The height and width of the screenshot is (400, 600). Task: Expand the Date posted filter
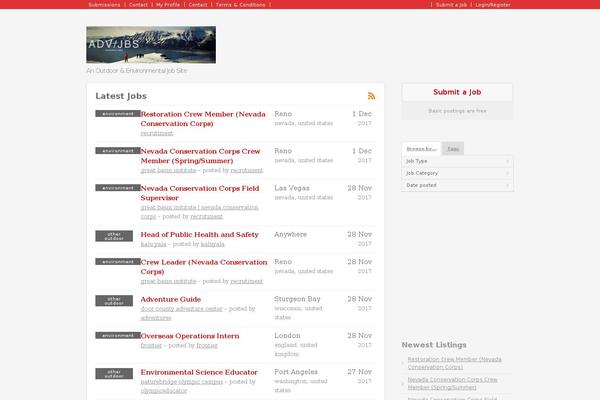point(457,185)
